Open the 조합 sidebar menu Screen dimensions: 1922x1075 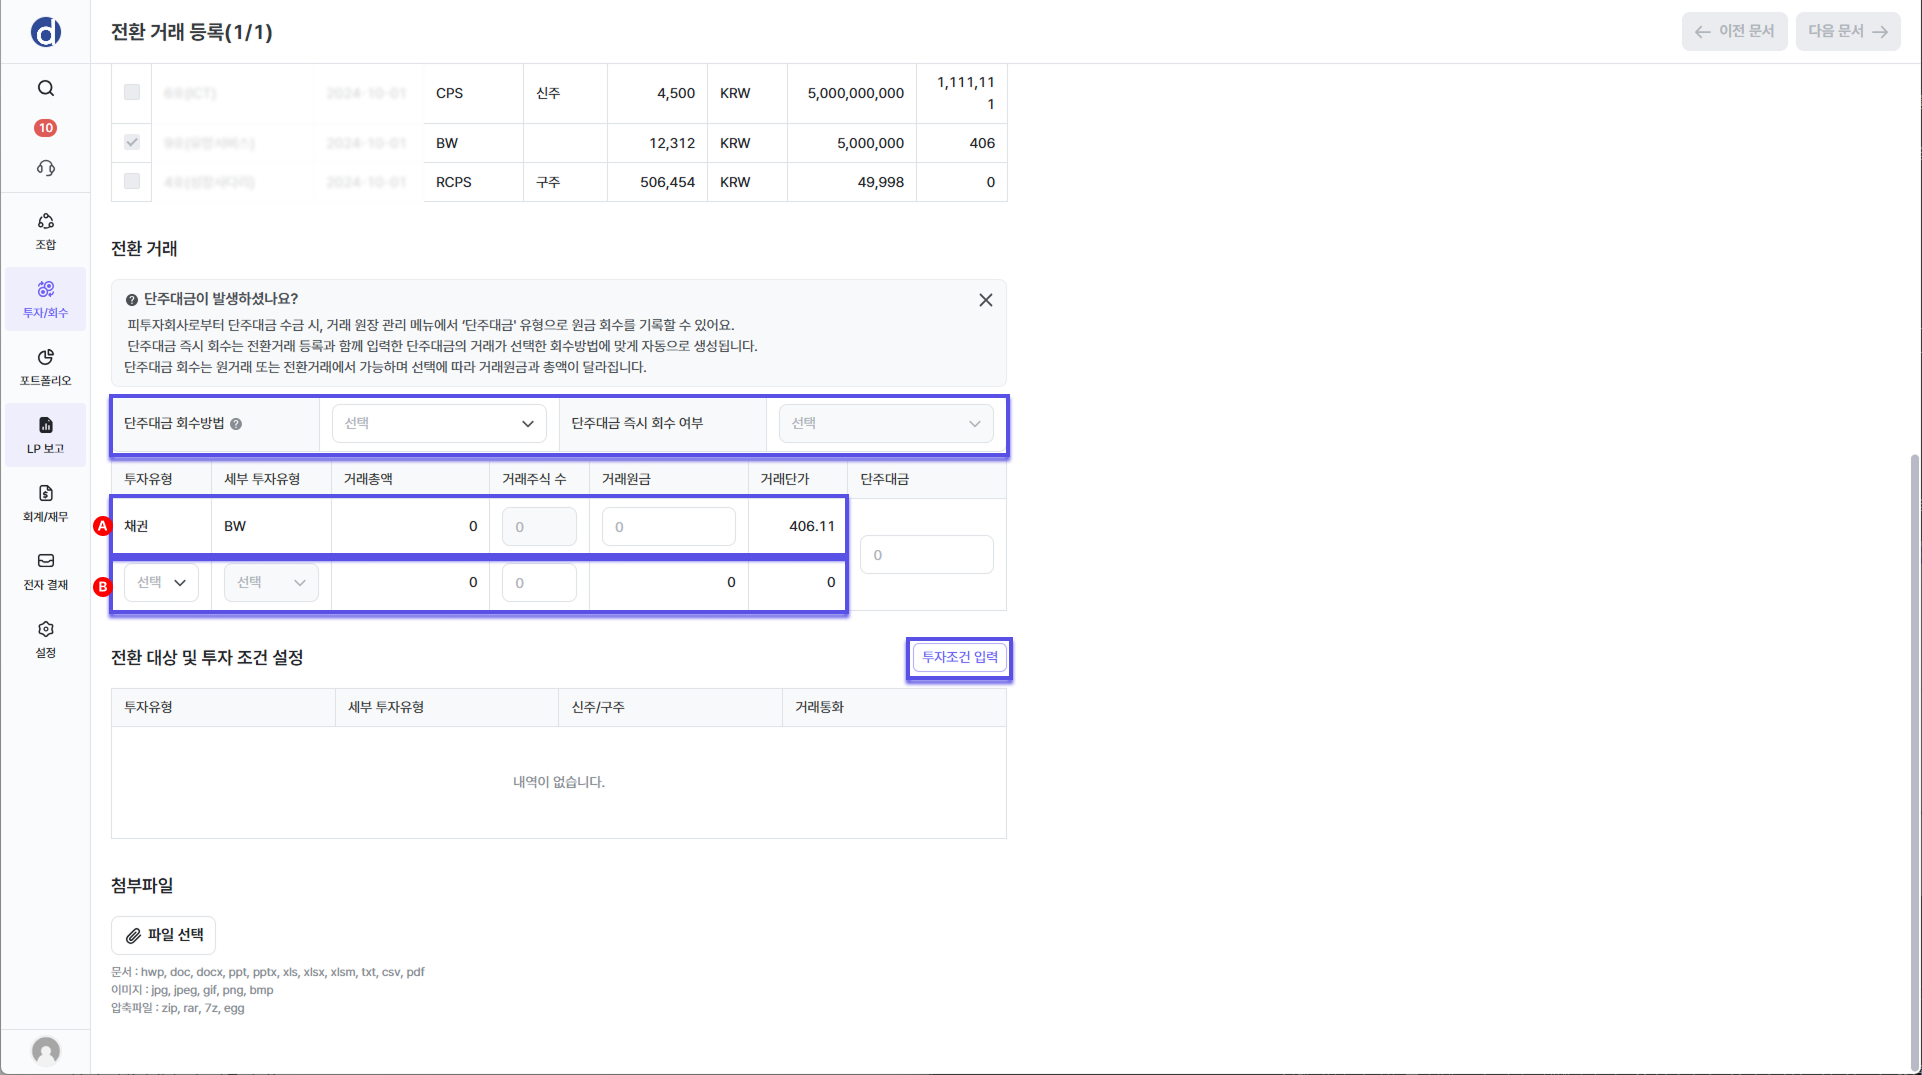[x=46, y=231]
